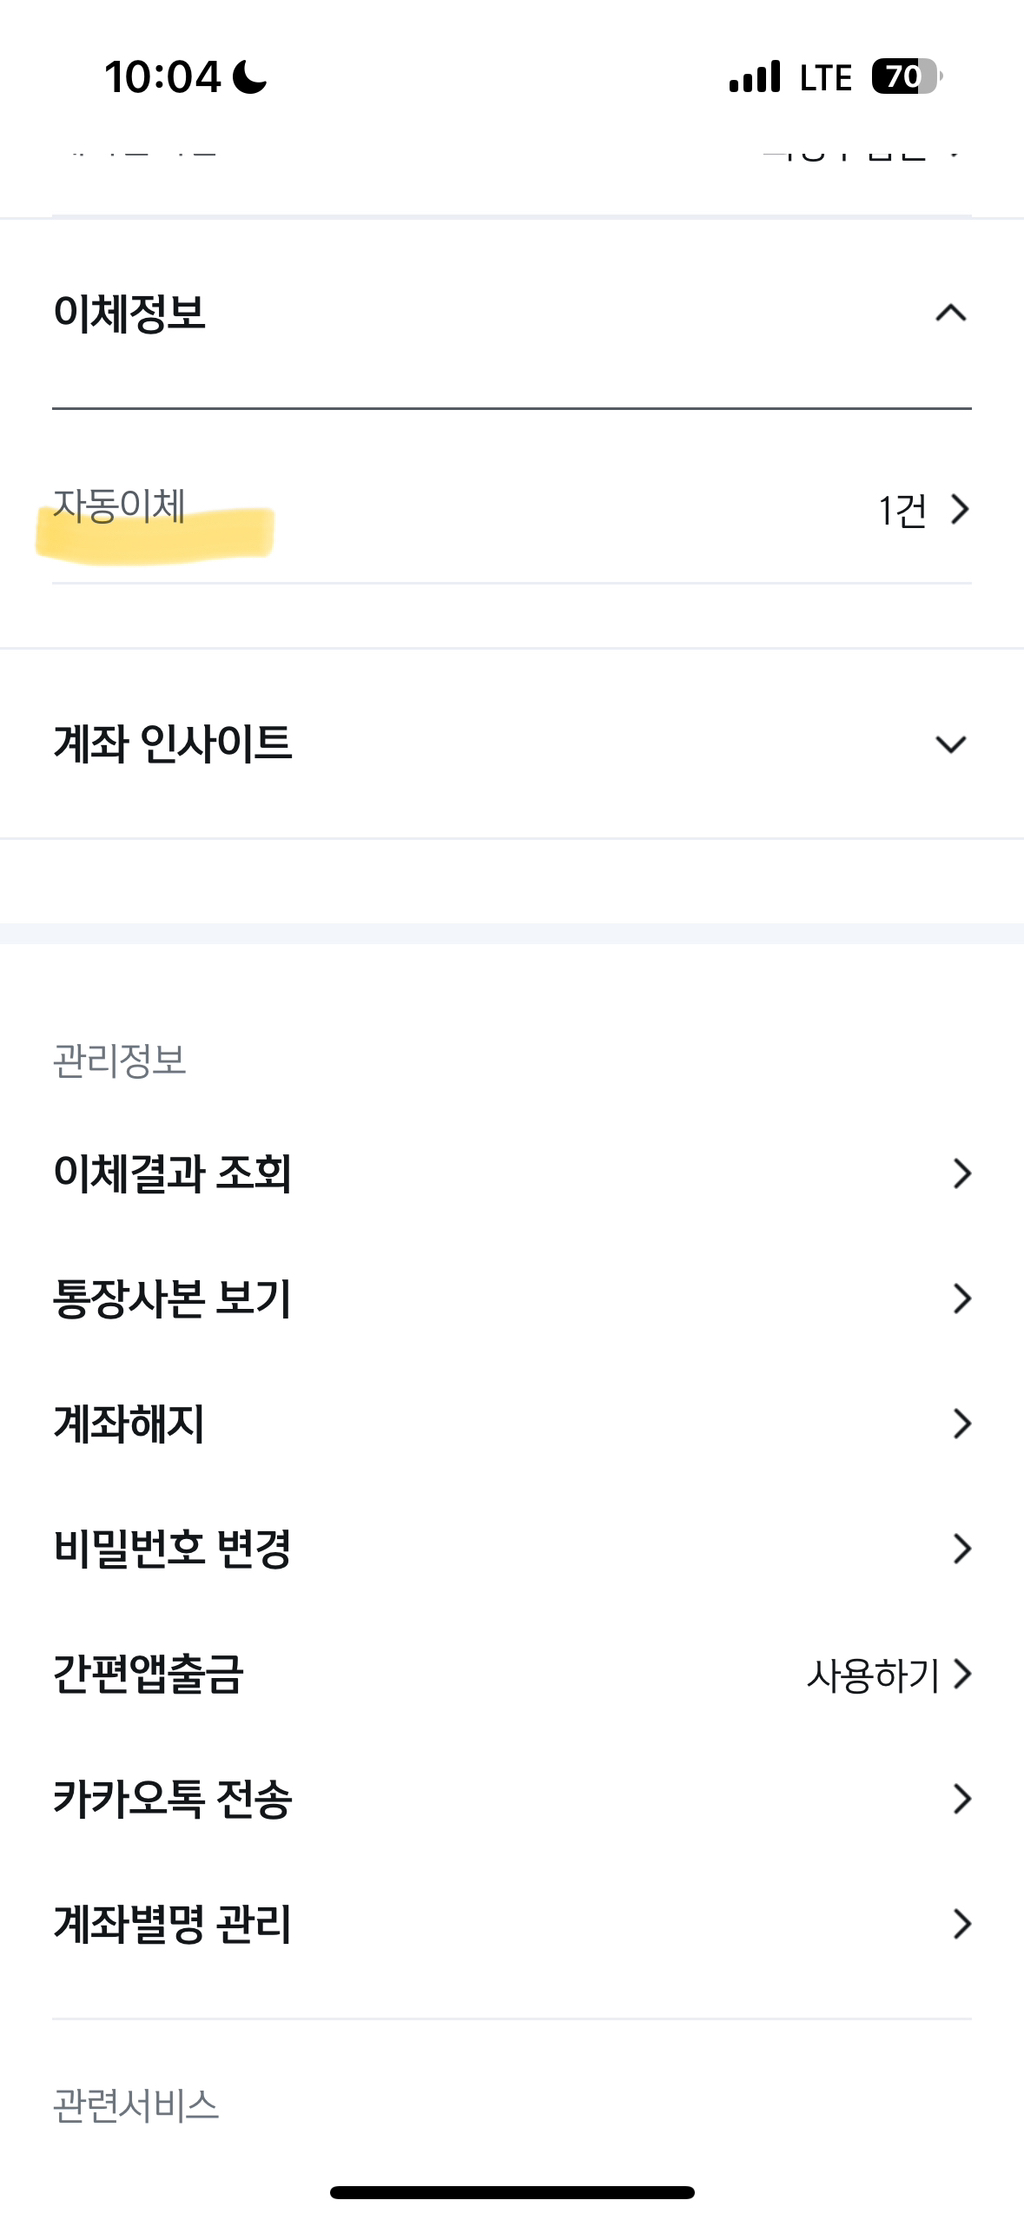Collapse the 이체정보 section chevron
Viewport: 1024px width, 2220px height.
pos(950,314)
